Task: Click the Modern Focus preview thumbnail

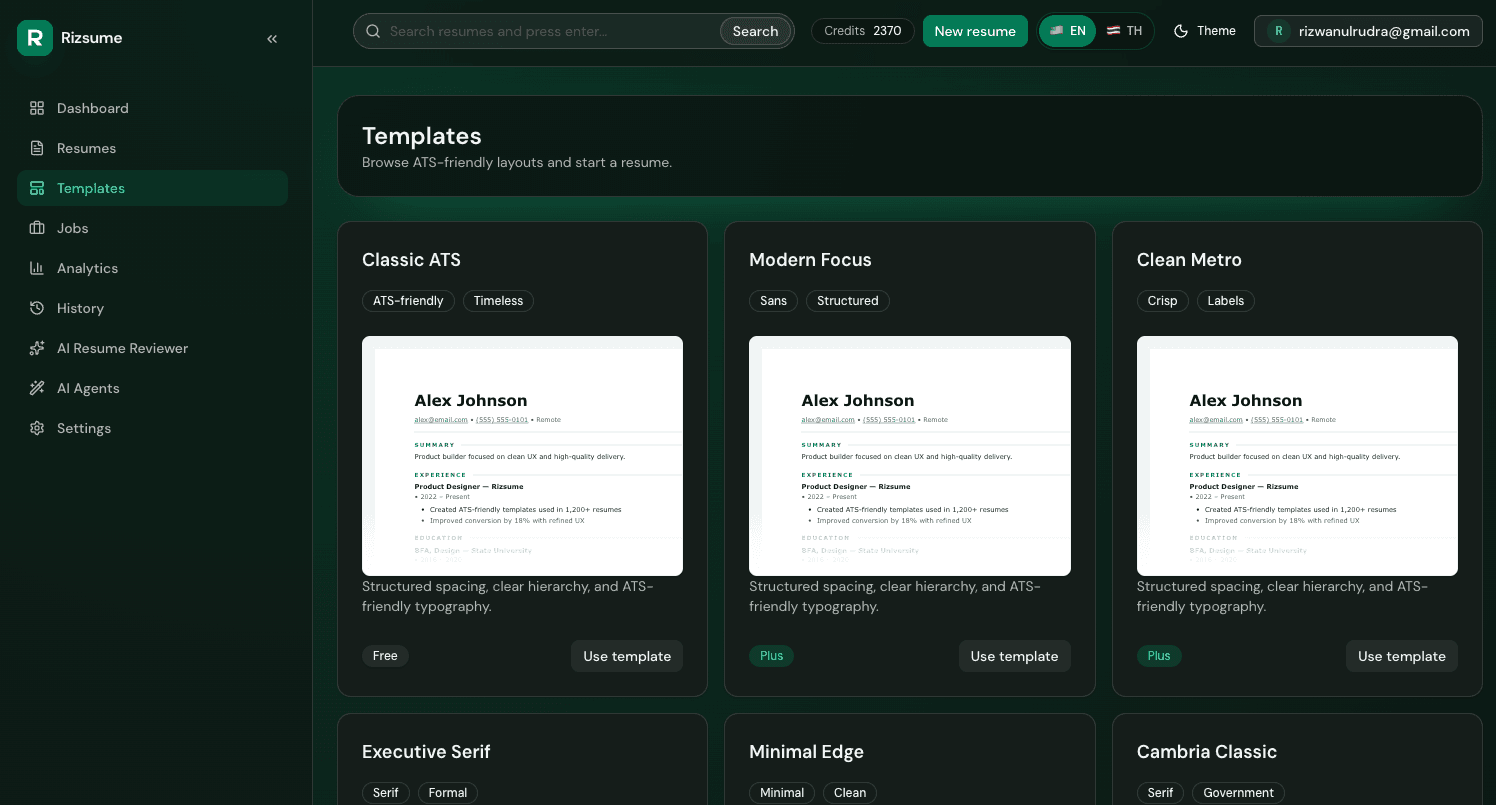Action: click(x=910, y=456)
